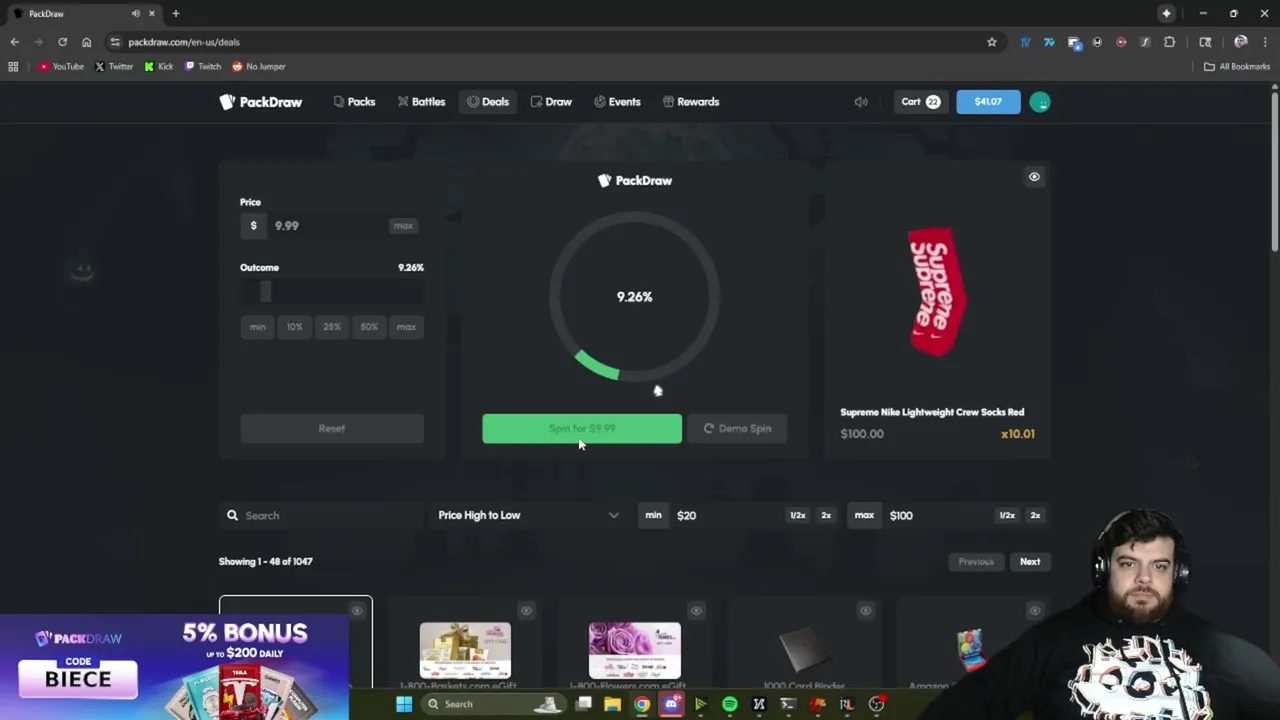This screenshot has height=720, width=1280.
Task: Set outcome to 10% preset
Action: (x=294, y=327)
